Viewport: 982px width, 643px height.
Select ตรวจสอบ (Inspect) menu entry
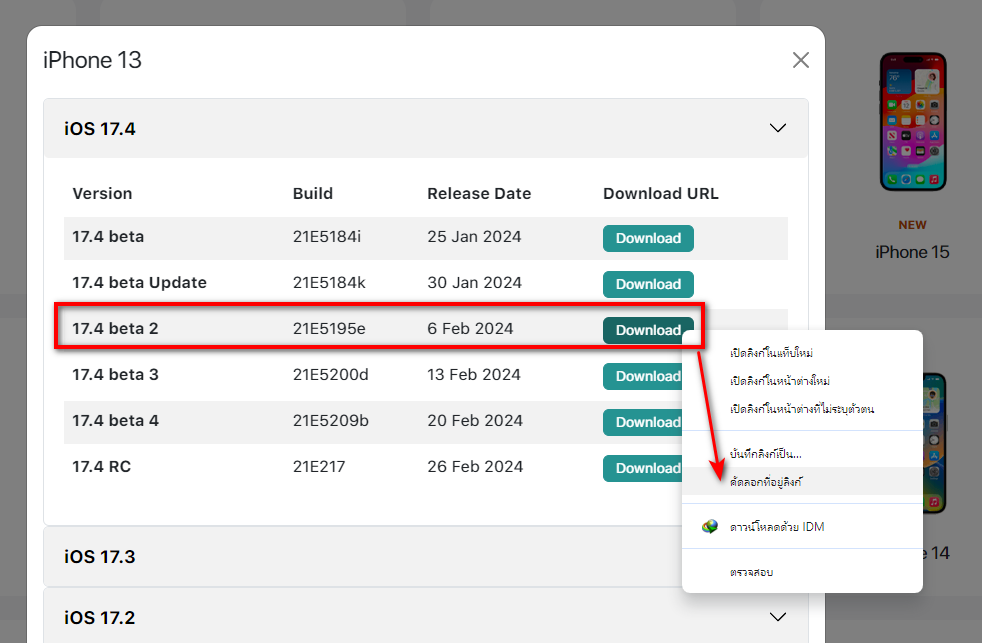802,572
